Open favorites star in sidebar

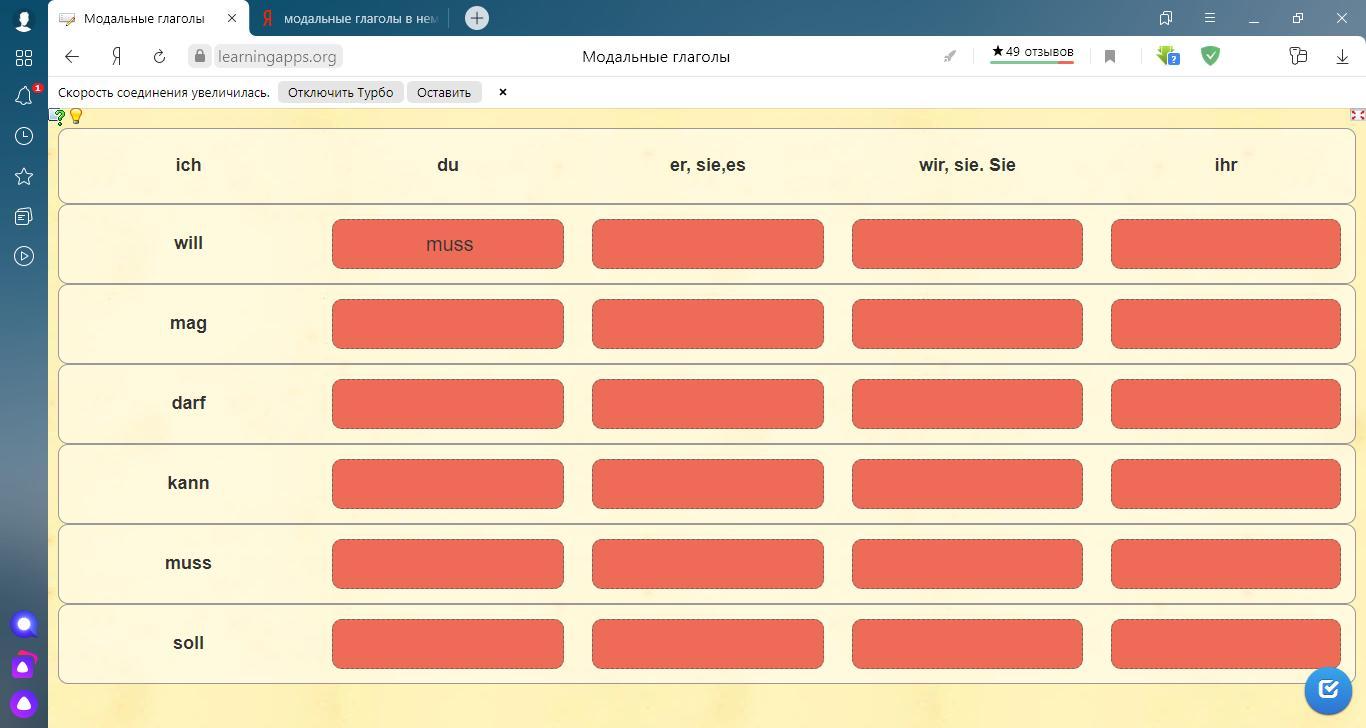click(x=24, y=176)
